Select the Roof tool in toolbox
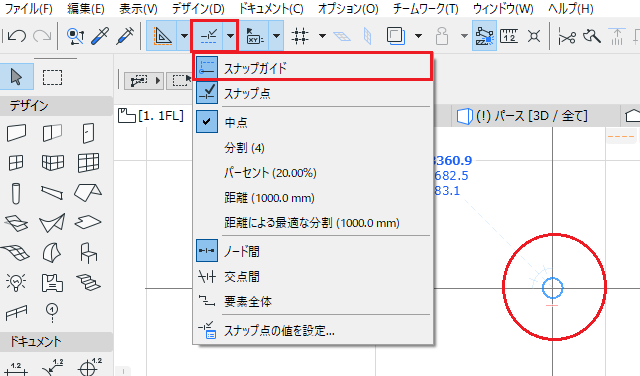This screenshot has width=640, height=376. click(x=88, y=192)
